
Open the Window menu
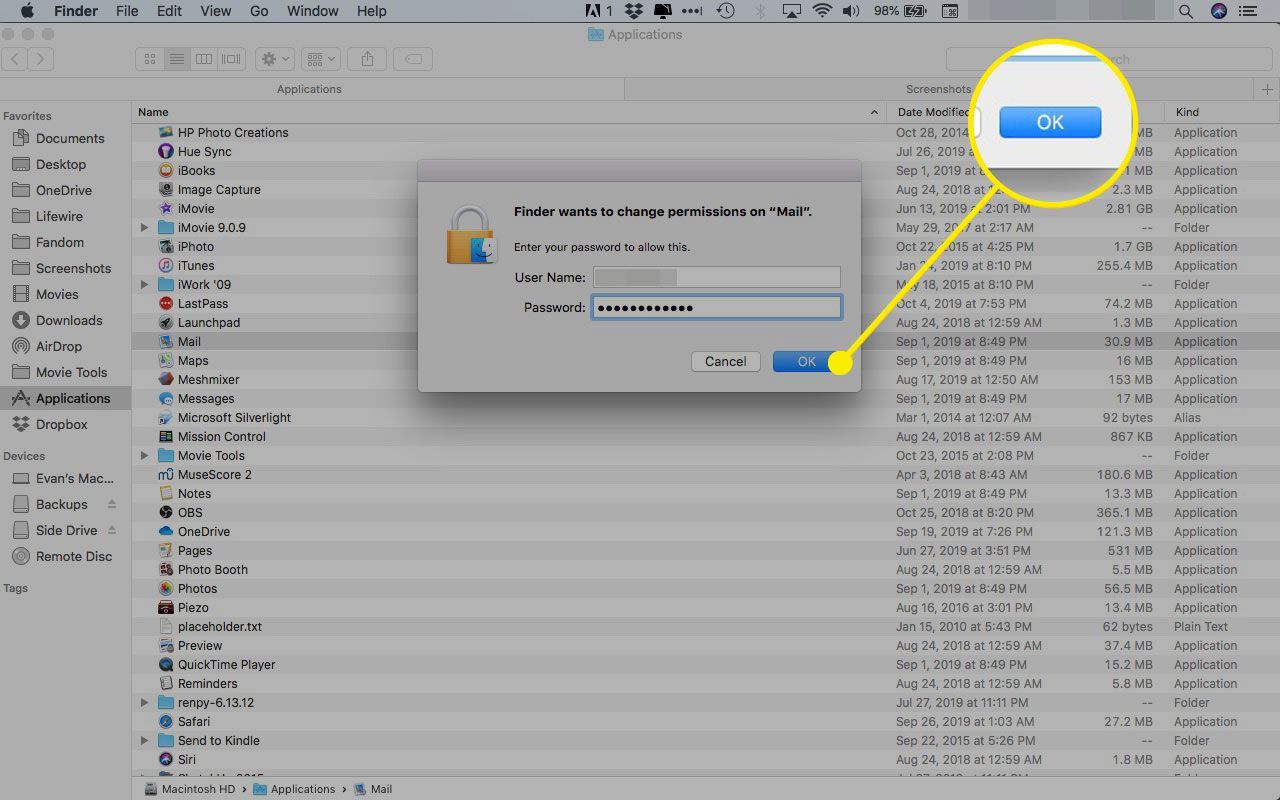pyautogui.click(x=312, y=11)
